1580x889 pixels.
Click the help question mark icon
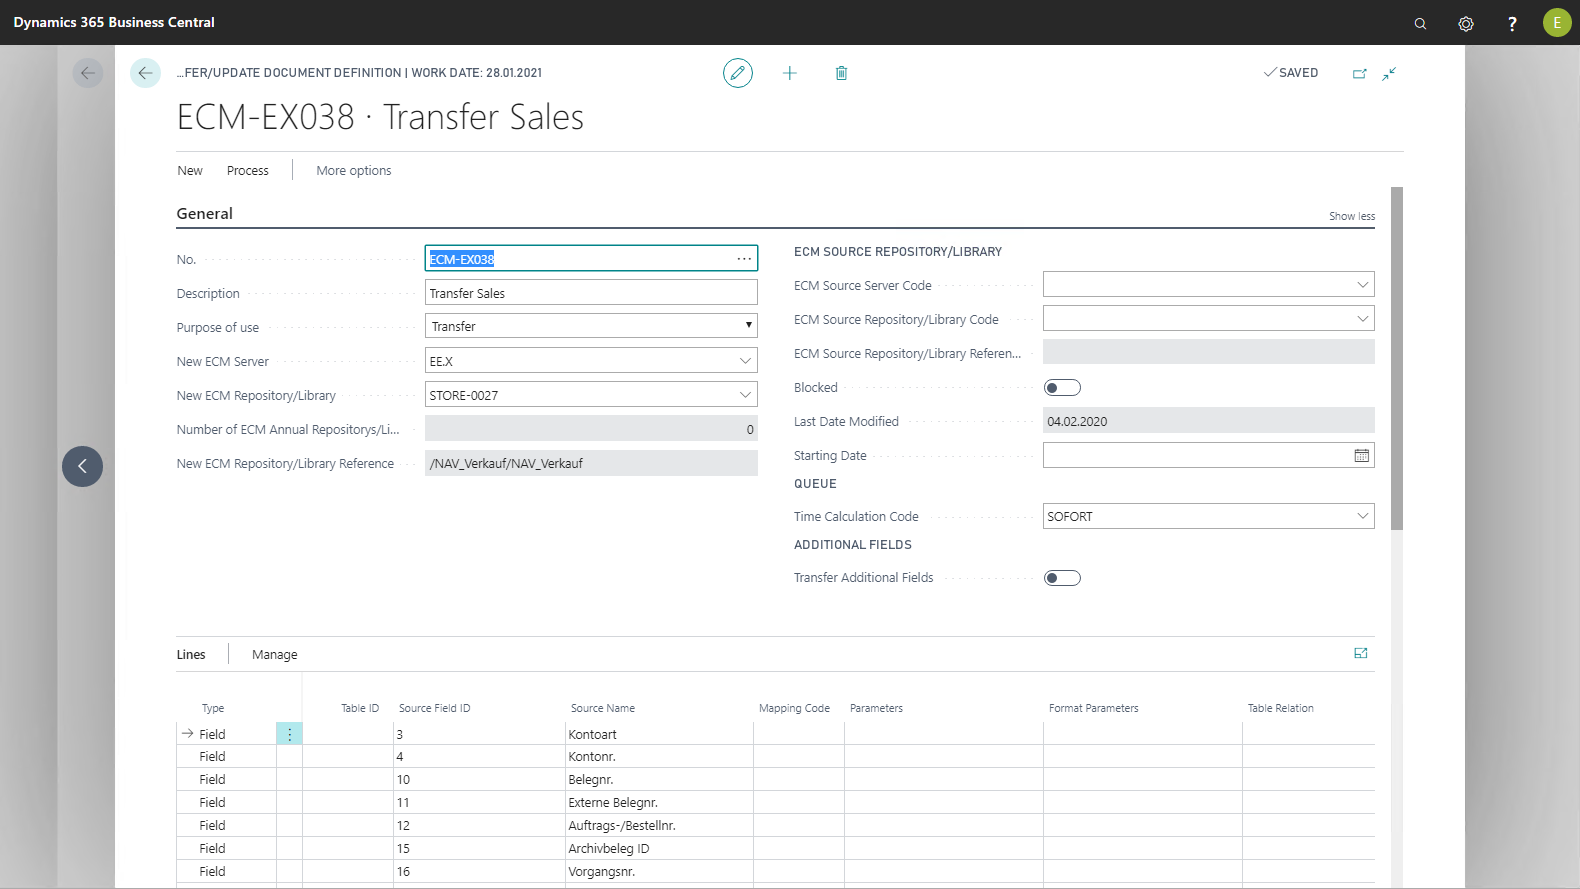click(1511, 23)
